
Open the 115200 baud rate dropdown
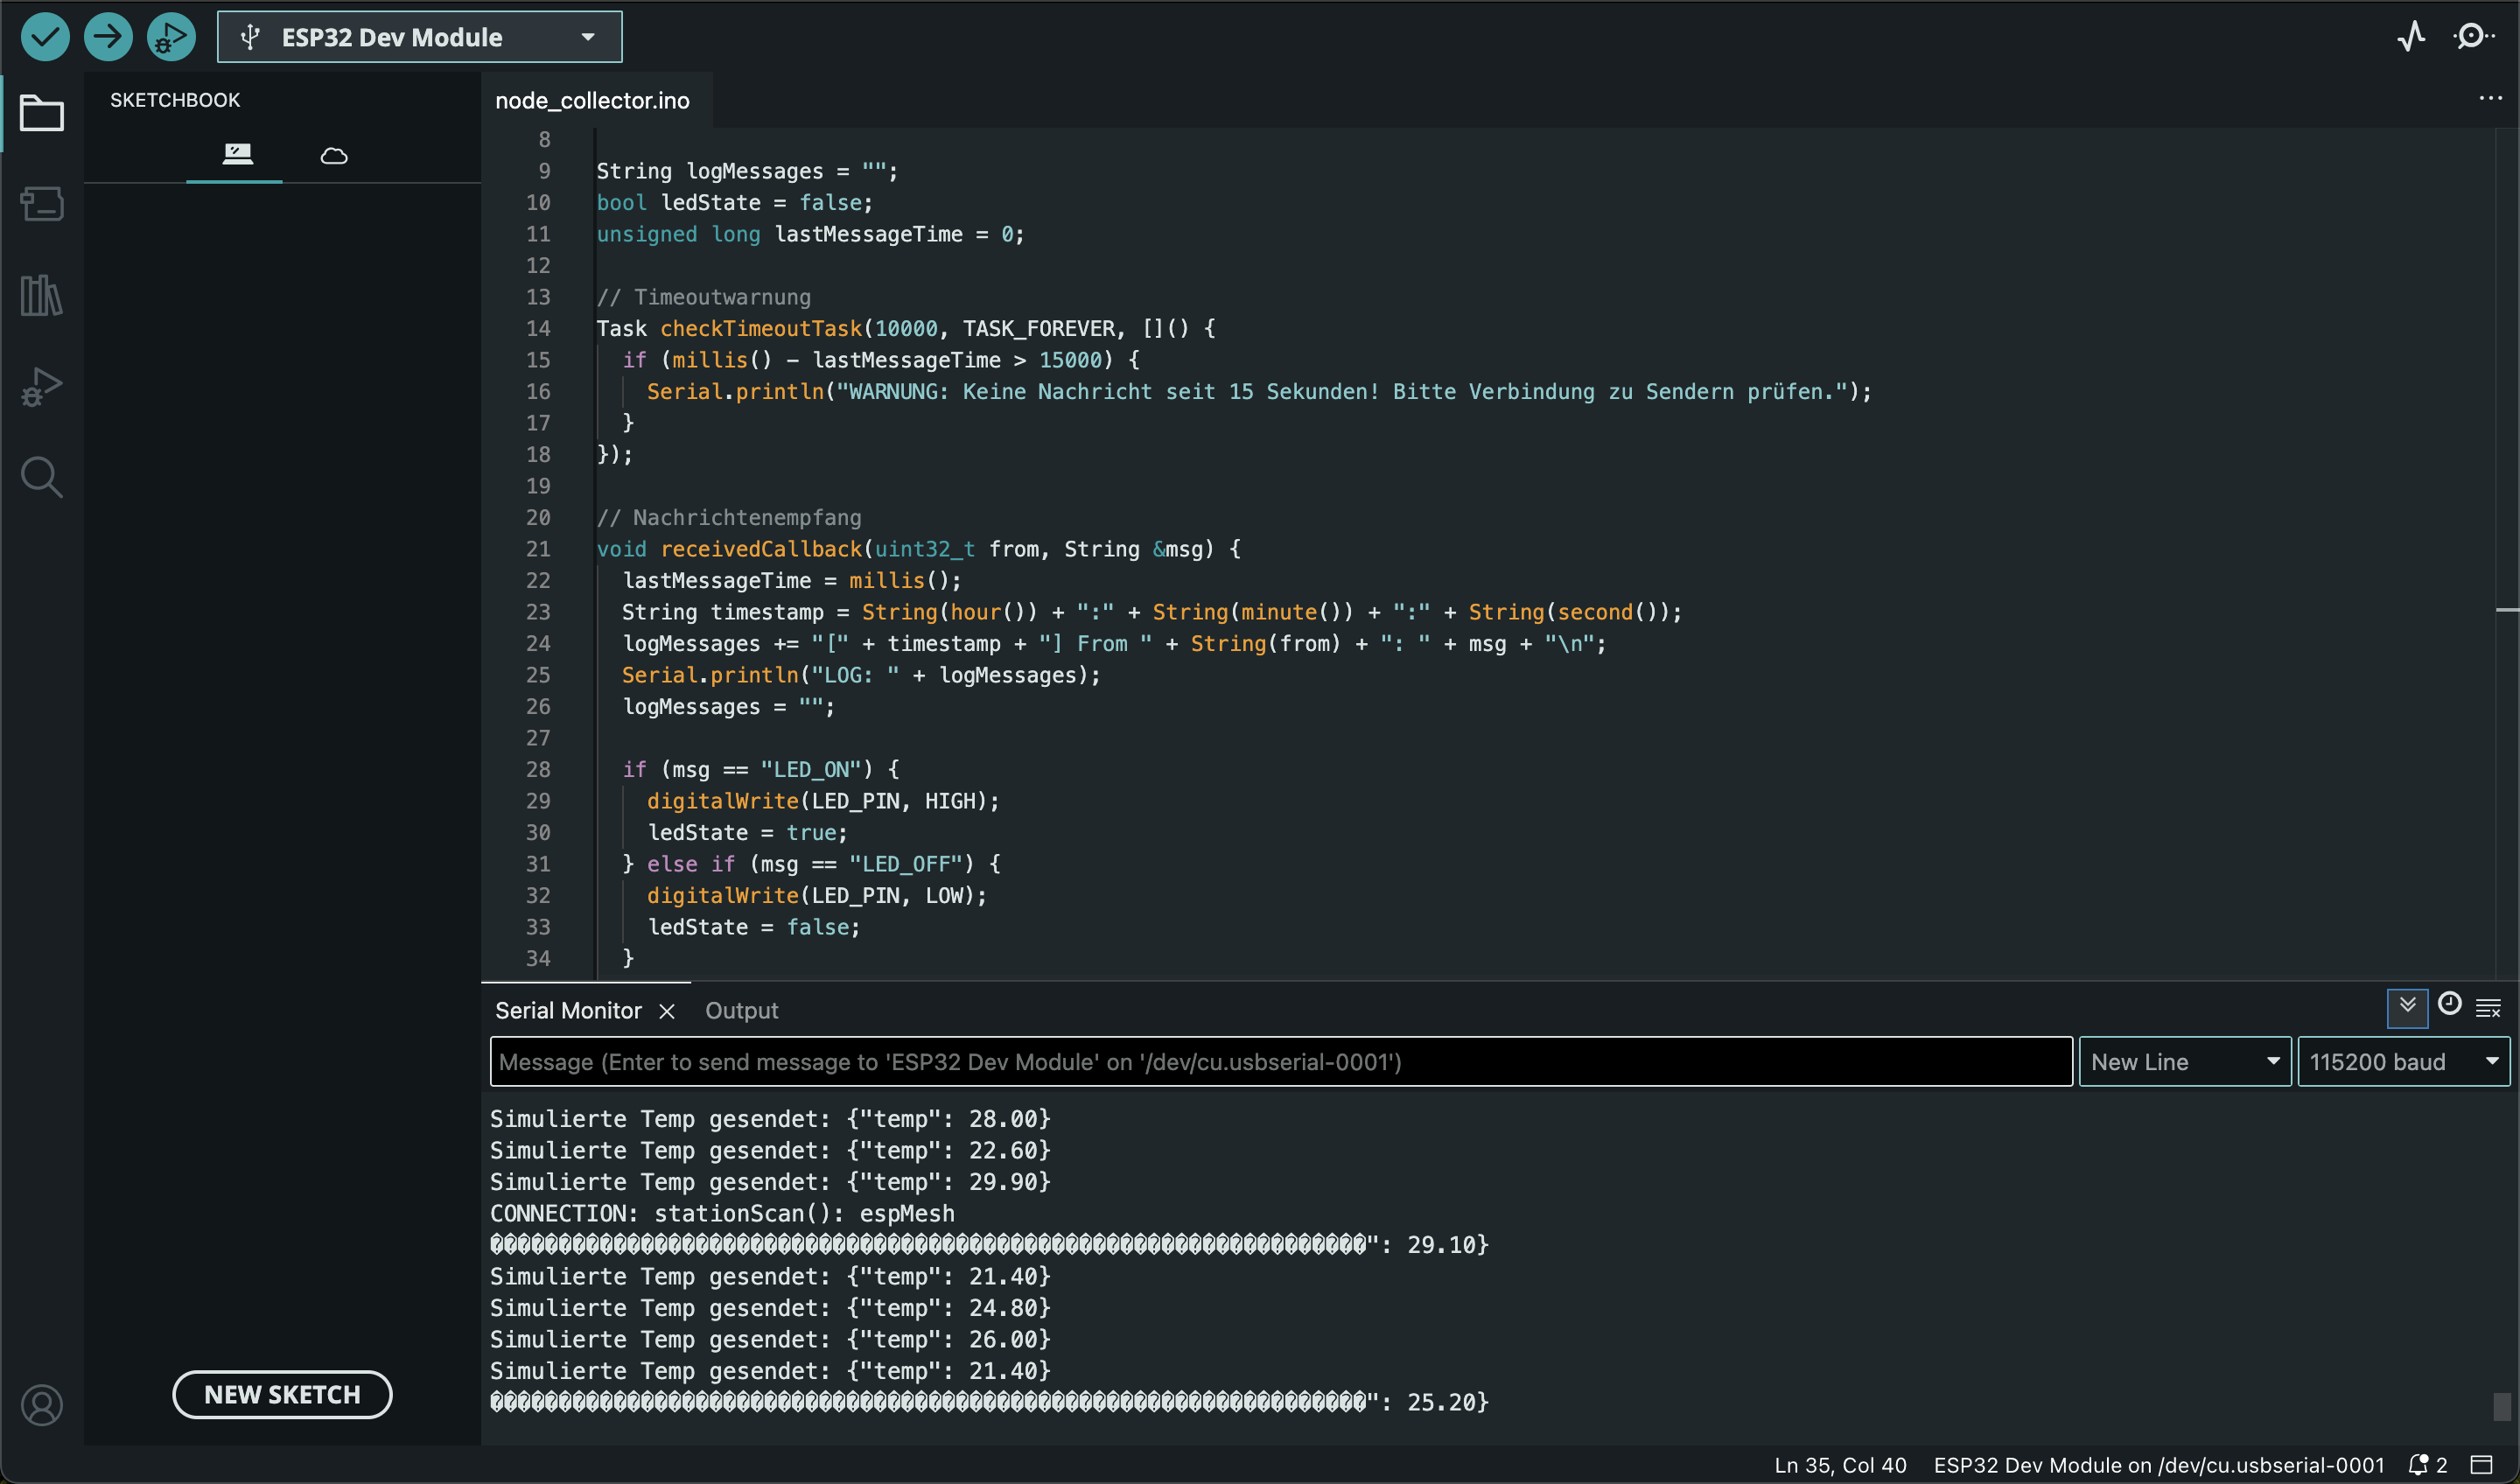coord(2404,1062)
